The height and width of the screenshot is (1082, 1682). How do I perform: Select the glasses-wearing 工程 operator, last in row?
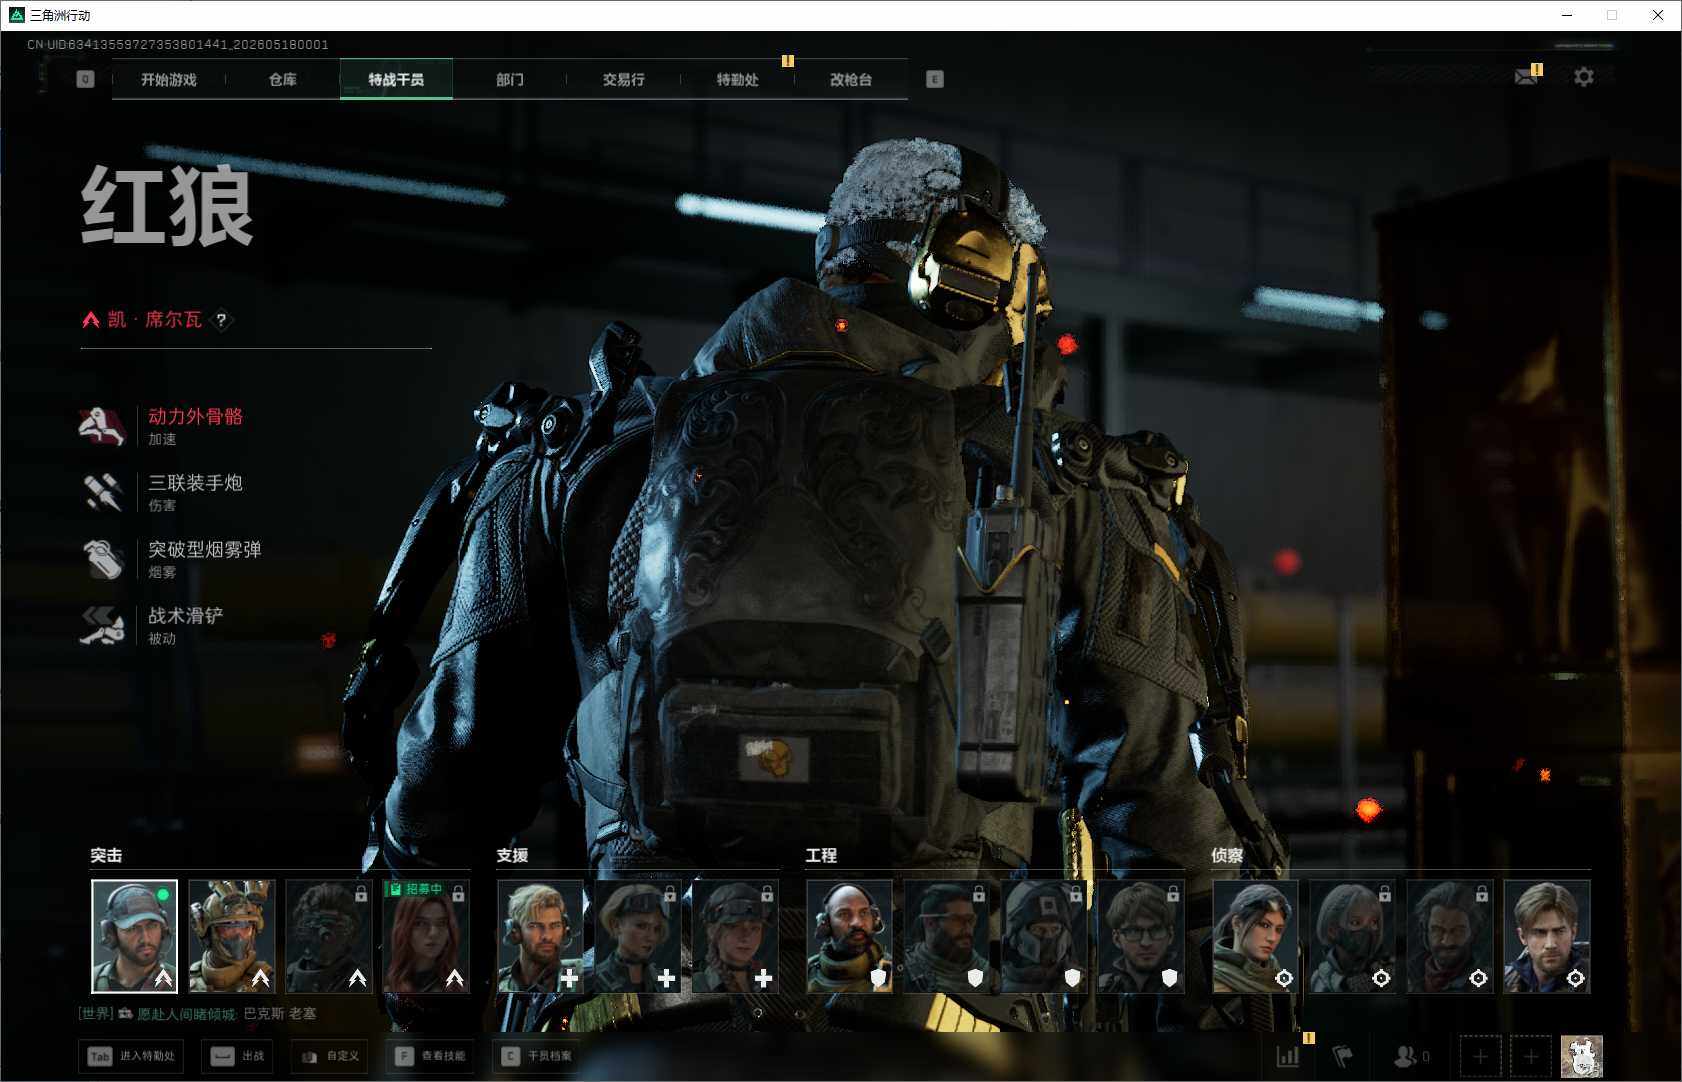[1140, 936]
